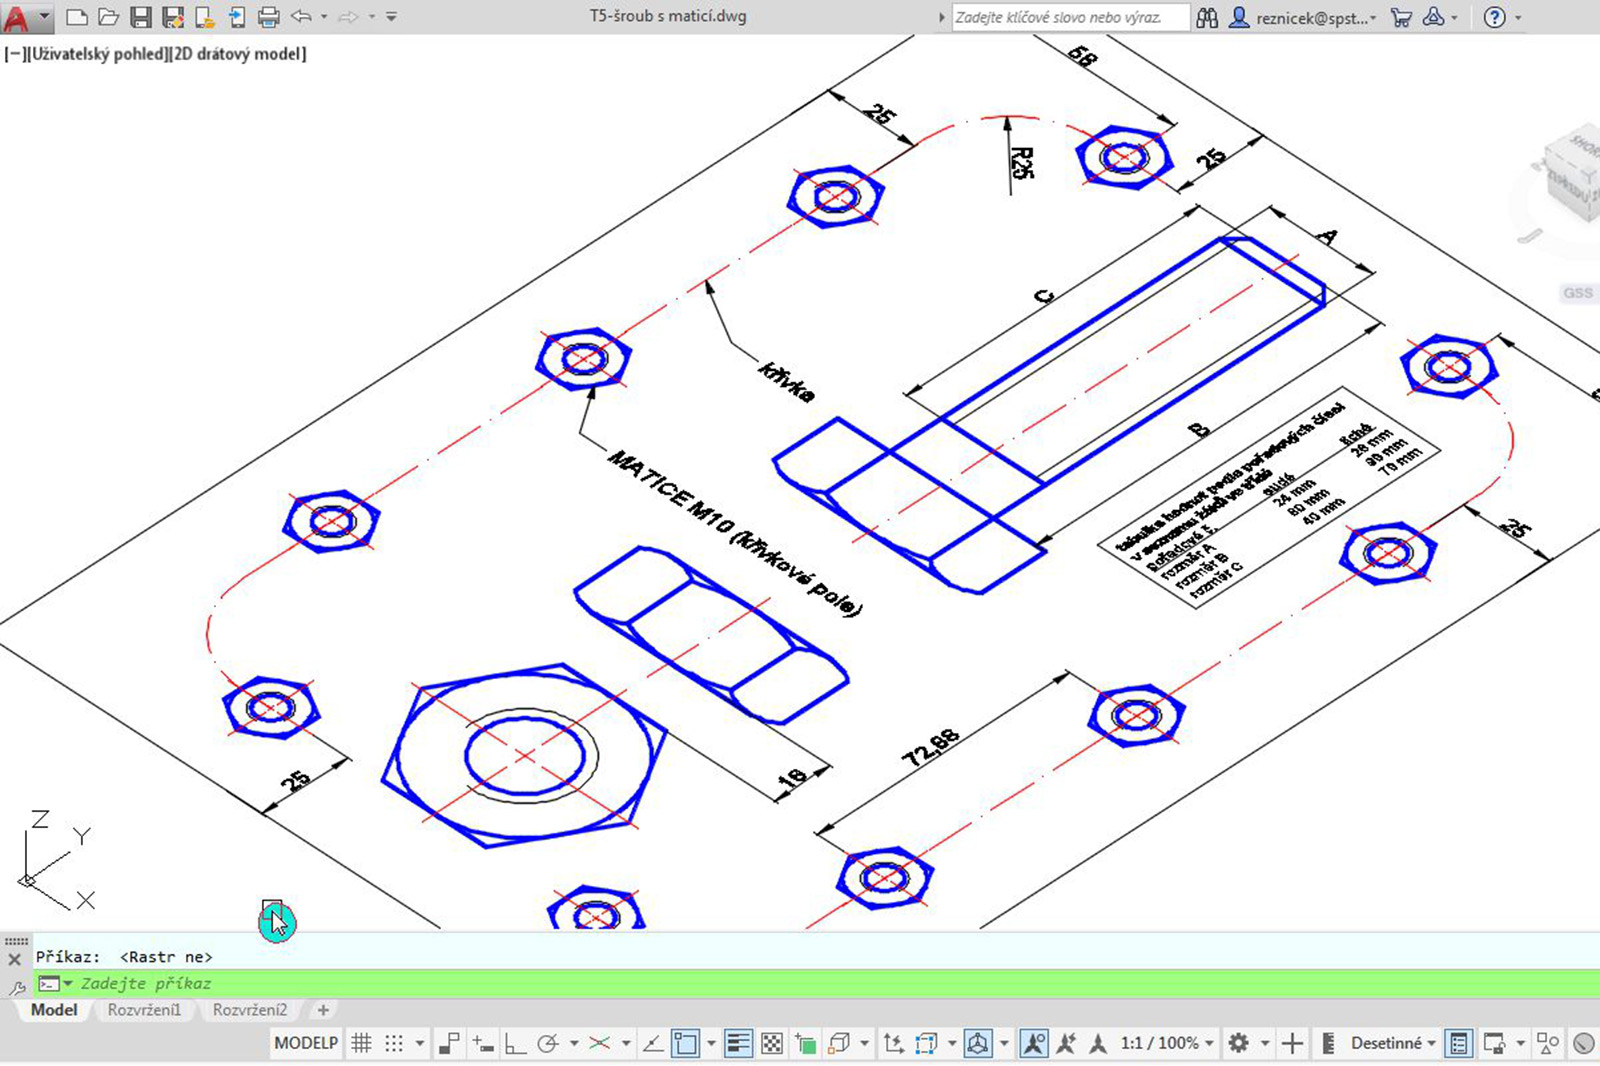This screenshot has width=1600, height=1066.
Task: Open a drawing with the folder icon
Action: click(x=109, y=17)
